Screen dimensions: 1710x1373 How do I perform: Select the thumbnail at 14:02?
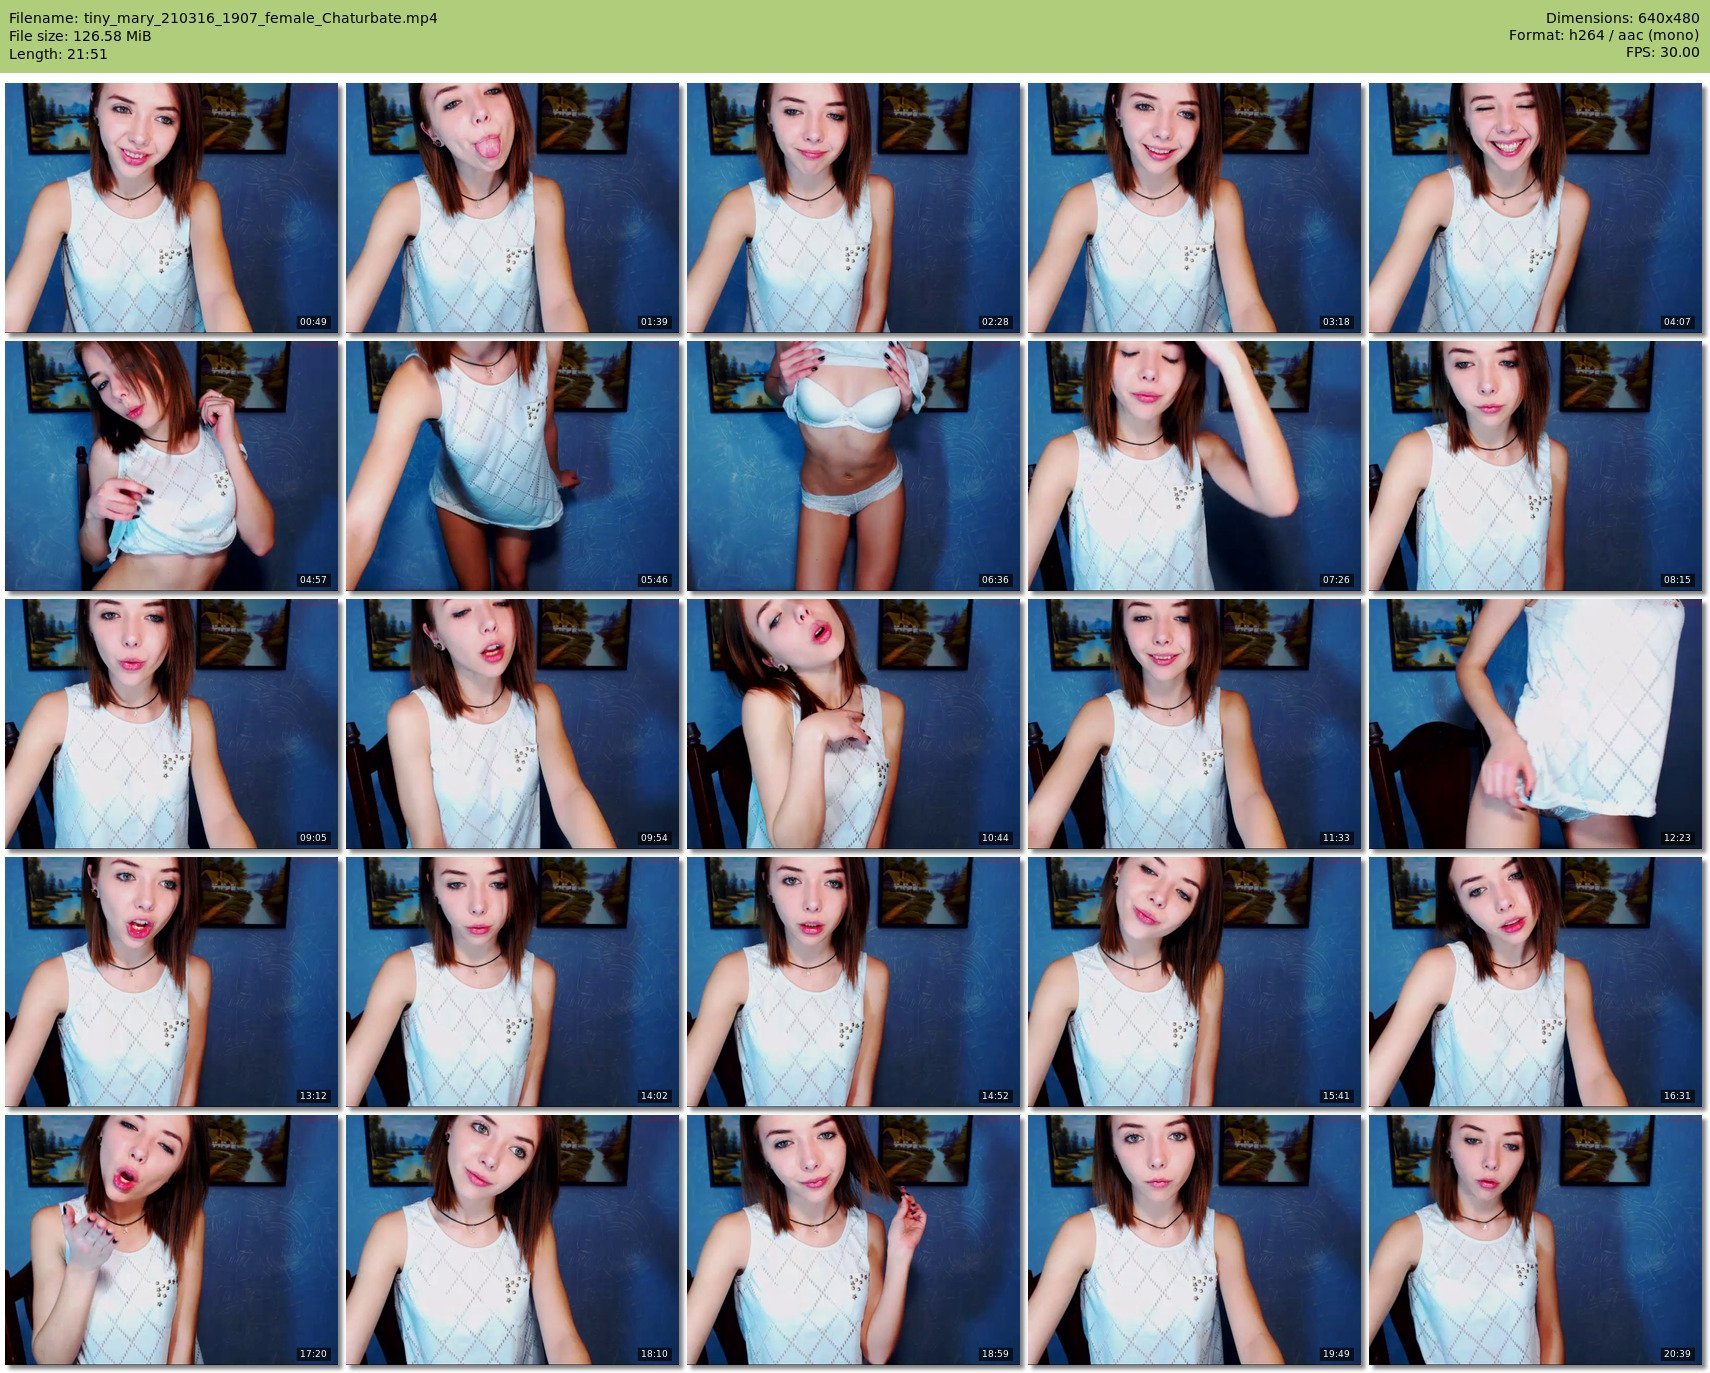(x=513, y=981)
